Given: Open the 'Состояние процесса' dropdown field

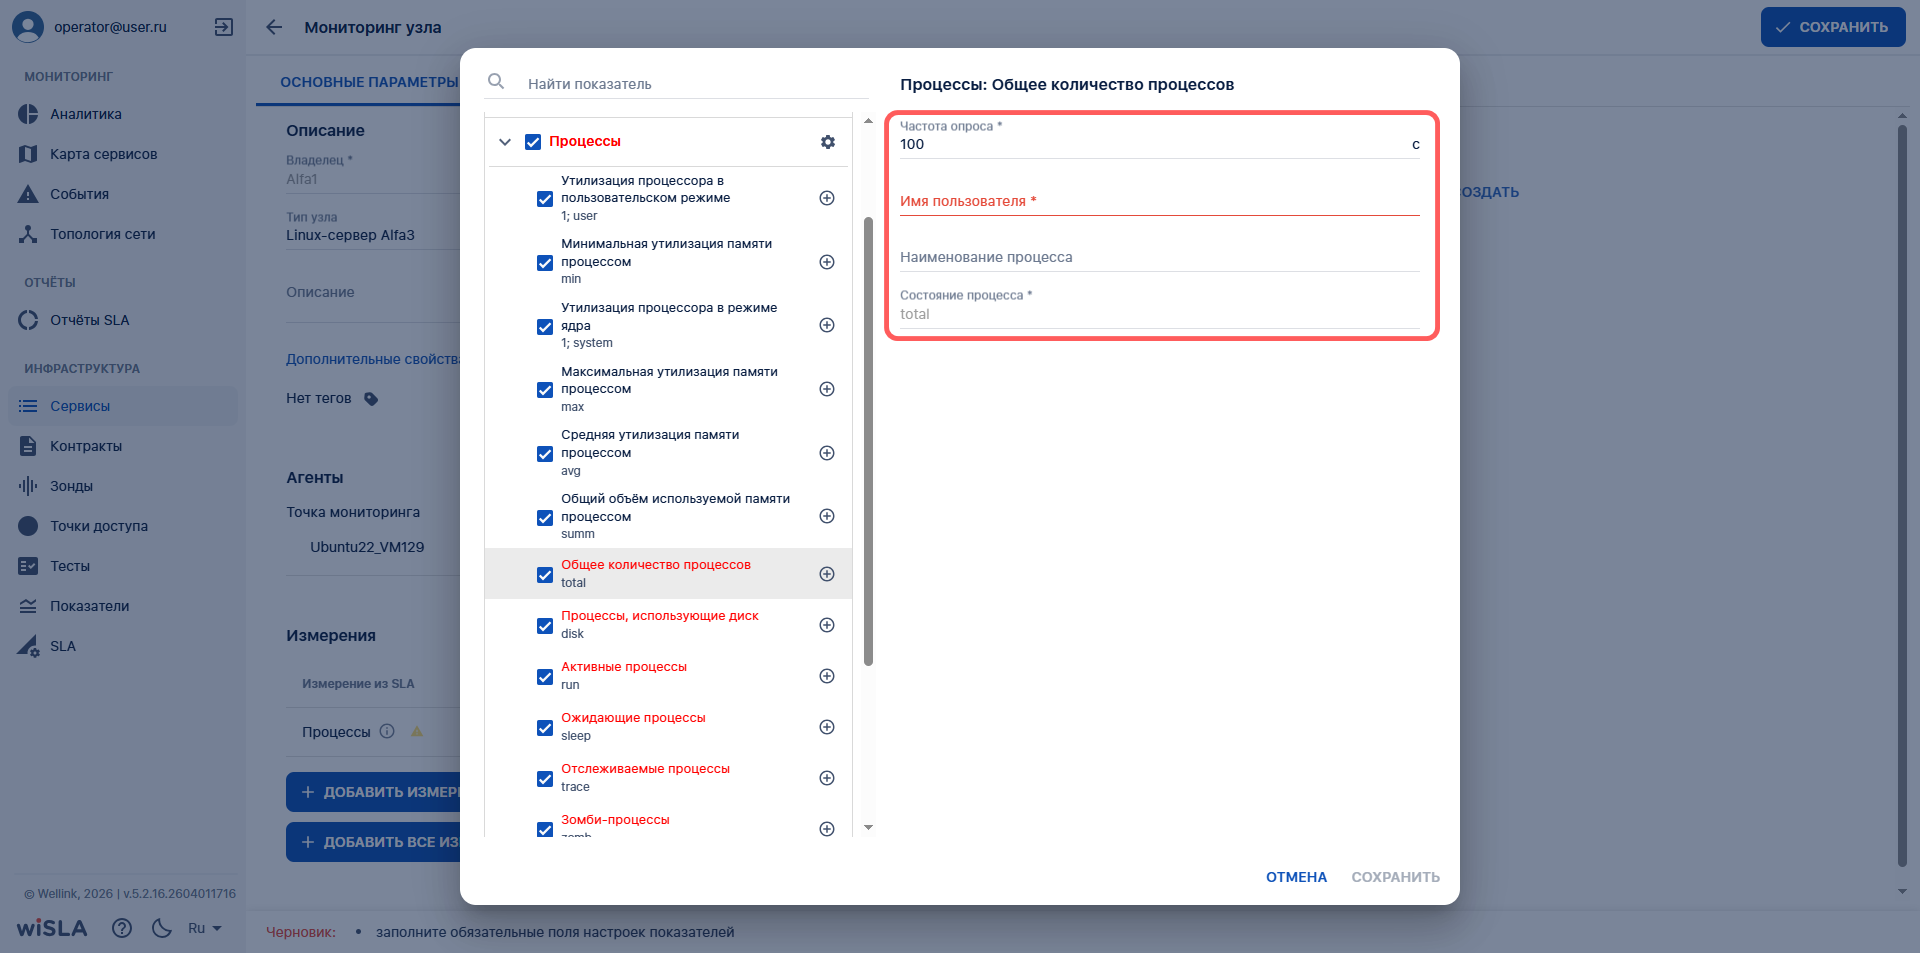Looking at the screenshot, I should tap(1159, 308).
